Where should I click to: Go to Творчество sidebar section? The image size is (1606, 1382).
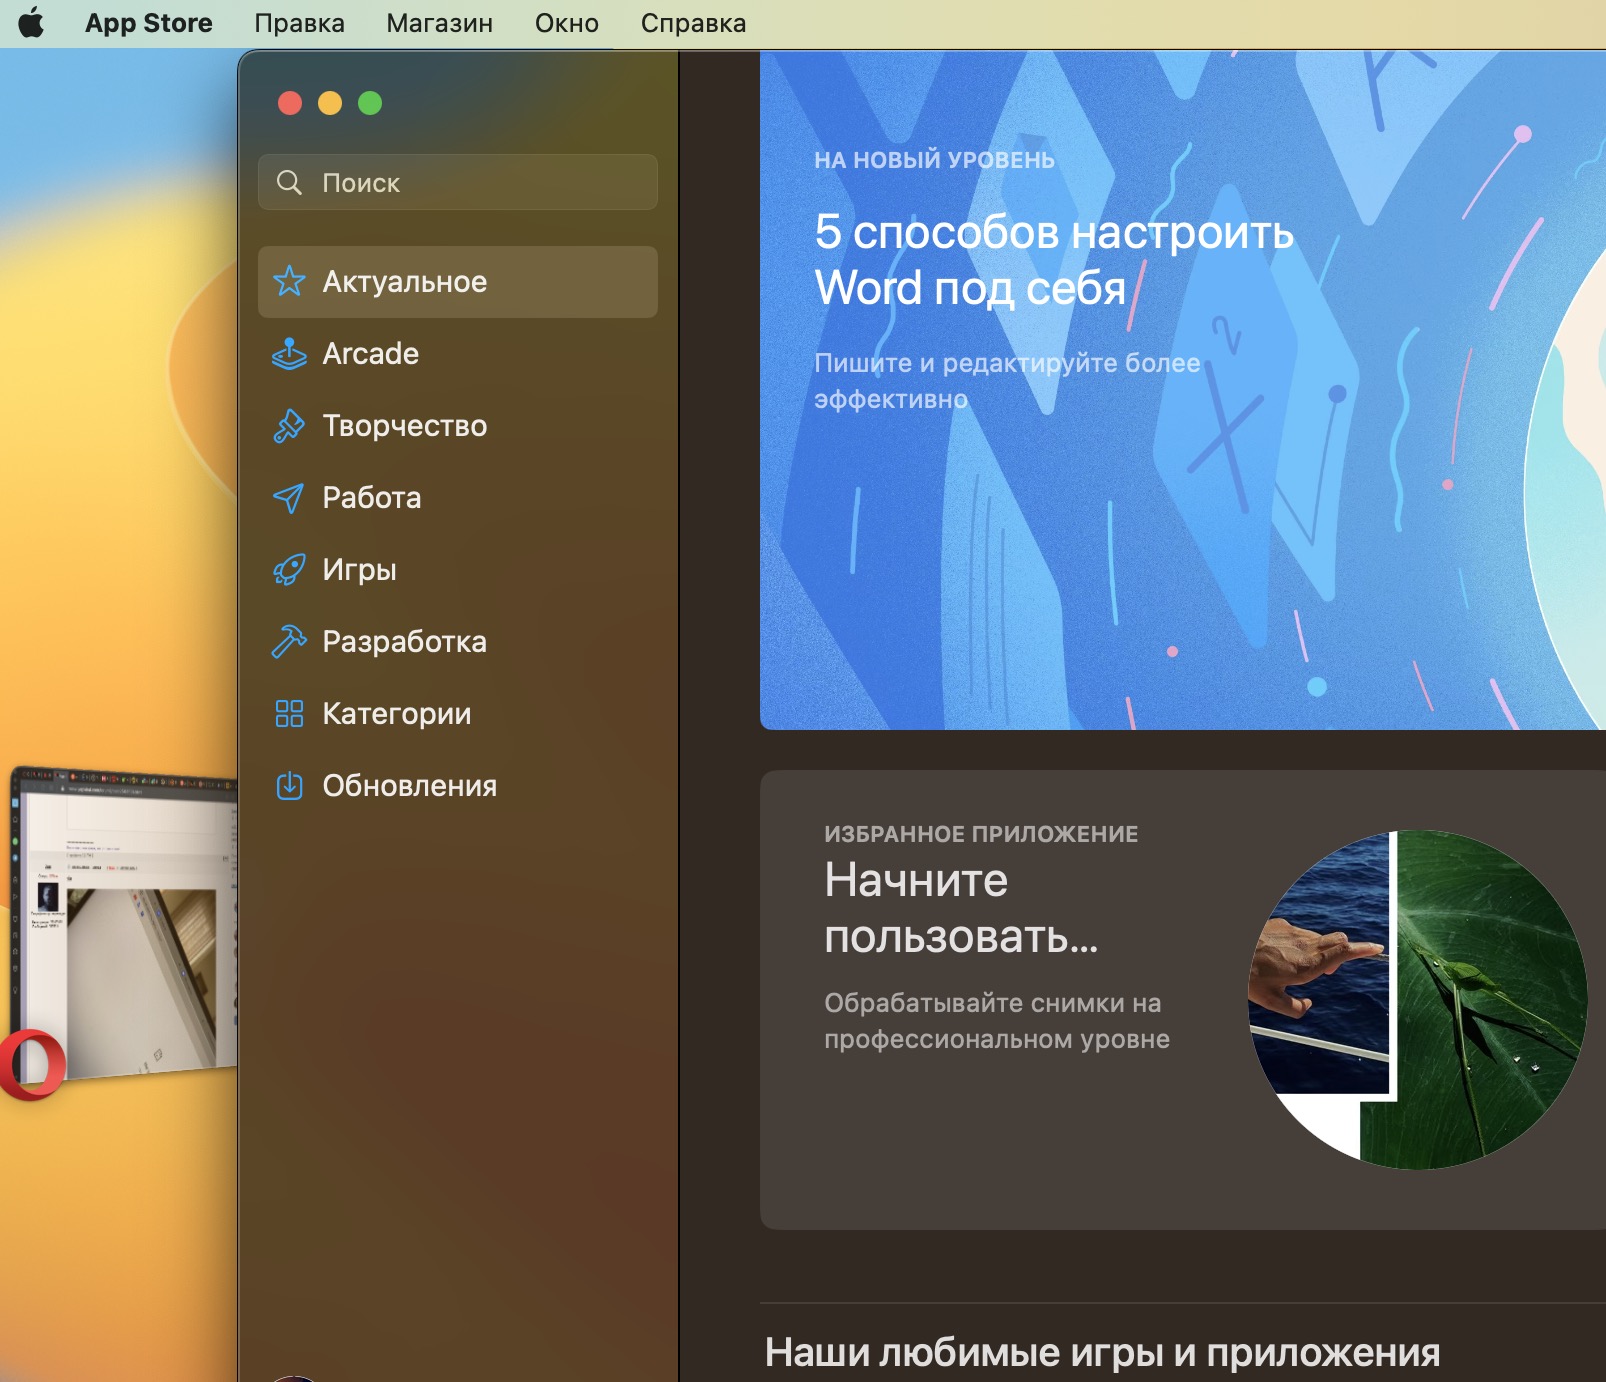click(x=458, y=426)
